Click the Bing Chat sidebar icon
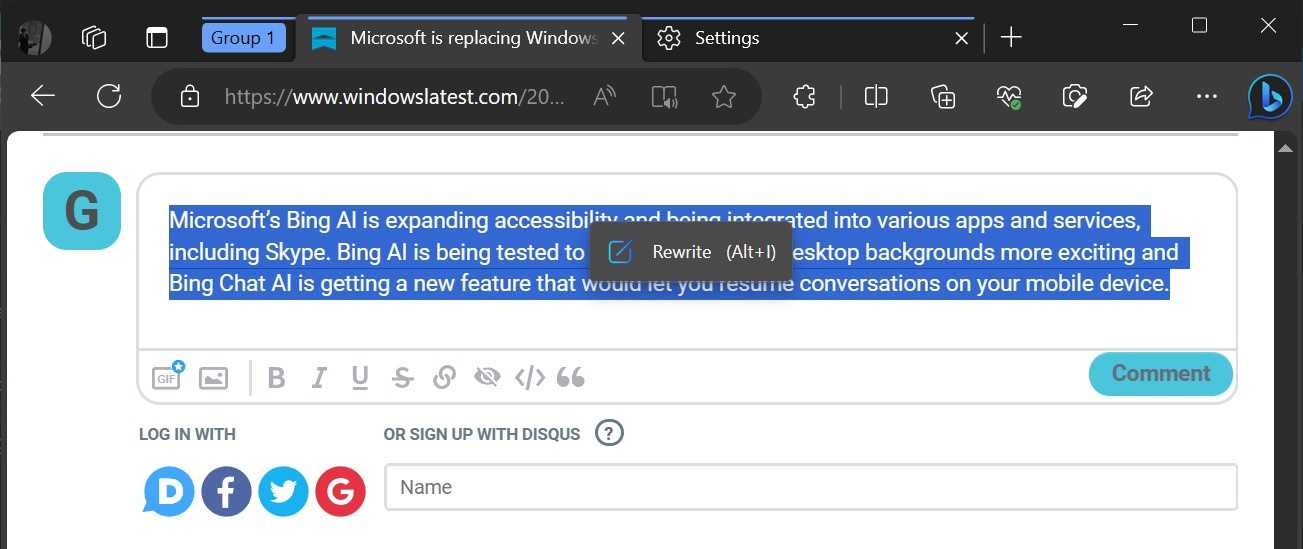The height and width of the screenshot is (549, 1303). click(1270, 97)
